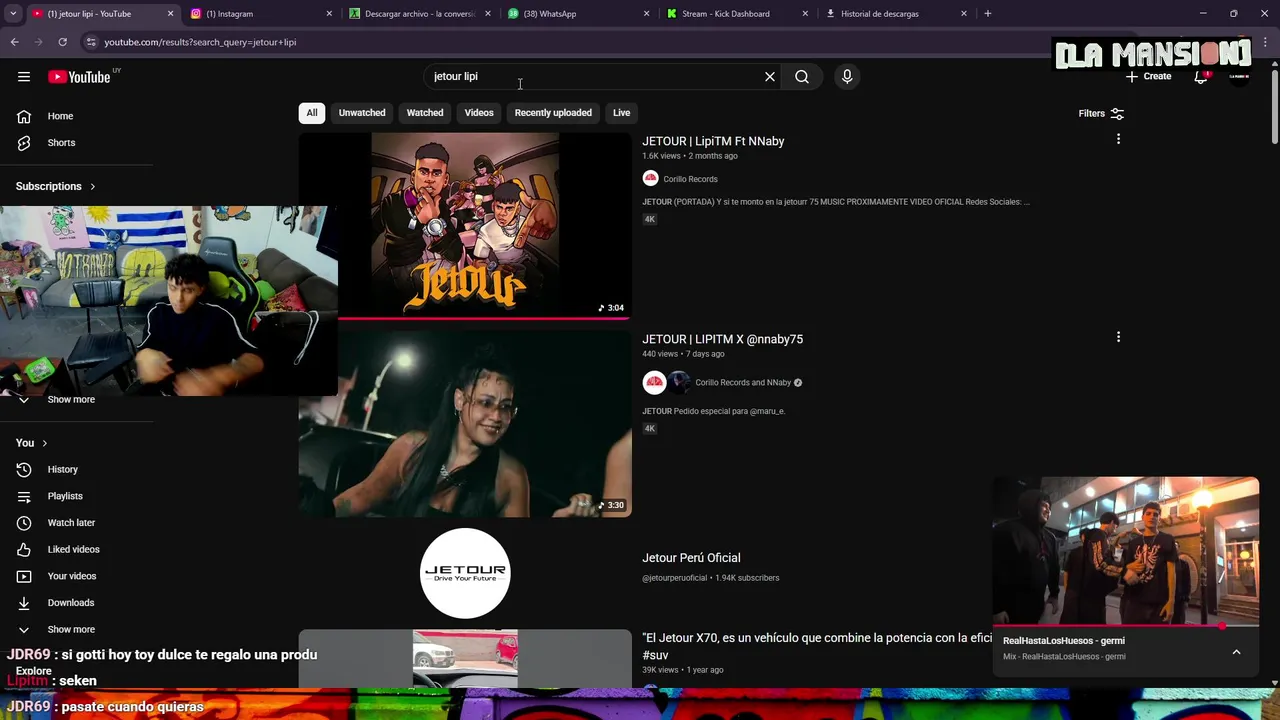Click the browser address bar URL
The height and width of the screenshot is (720, 1280).
pyautogui.click(x=200, y=42)
